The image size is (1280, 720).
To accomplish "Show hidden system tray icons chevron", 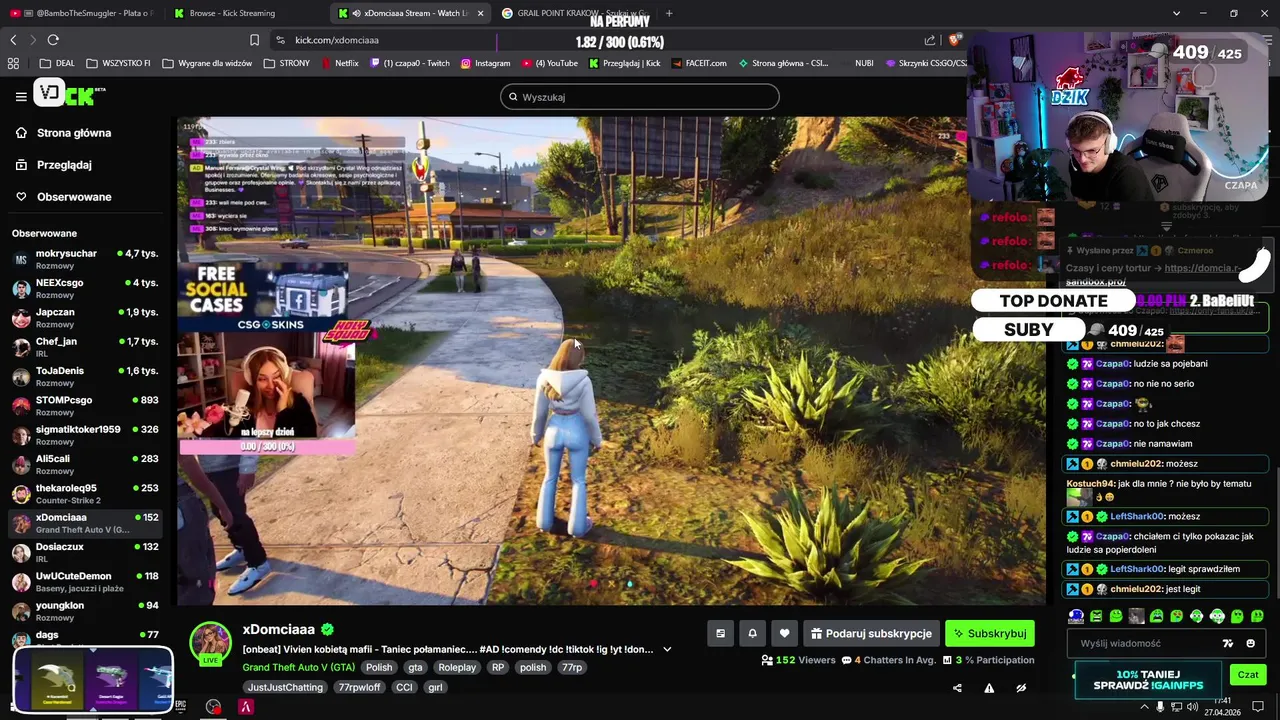I will (x=1144, y=707).
